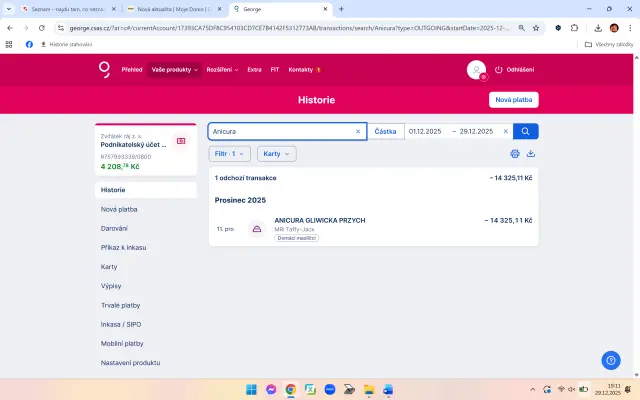Viewport: 640px width, 400px height.
Task: Click the account card icon
Action: point(181,142)
